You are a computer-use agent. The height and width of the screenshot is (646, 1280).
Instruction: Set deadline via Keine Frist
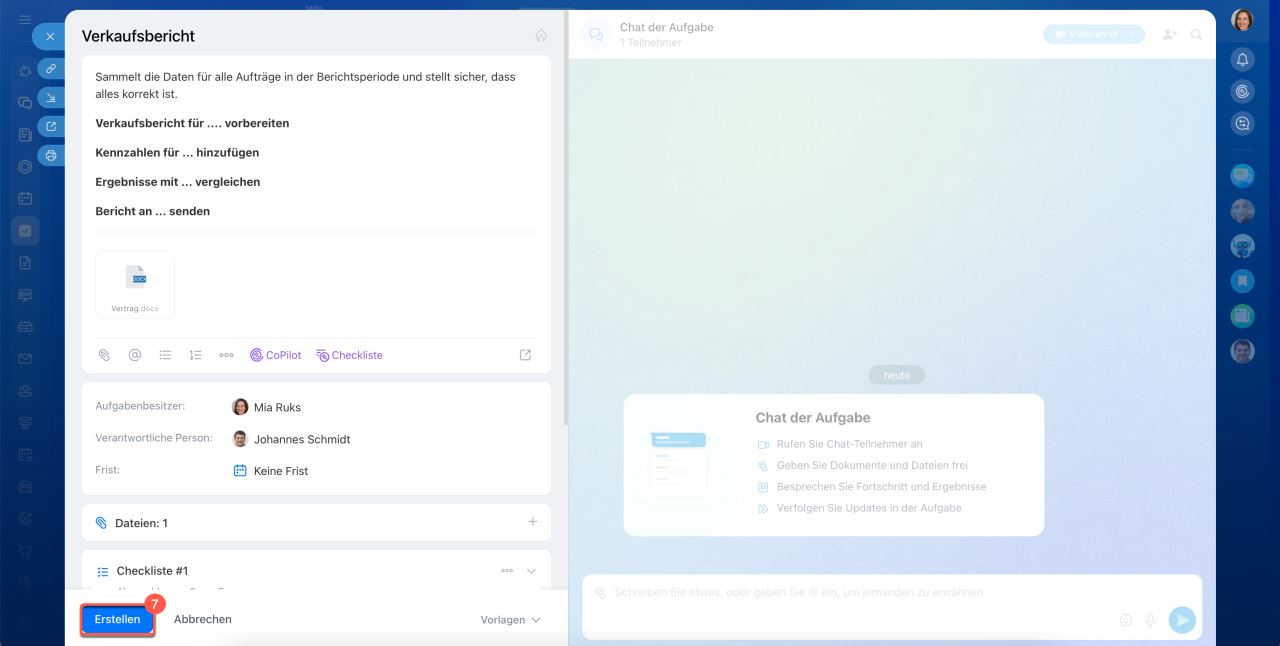(x=271, y=471)
